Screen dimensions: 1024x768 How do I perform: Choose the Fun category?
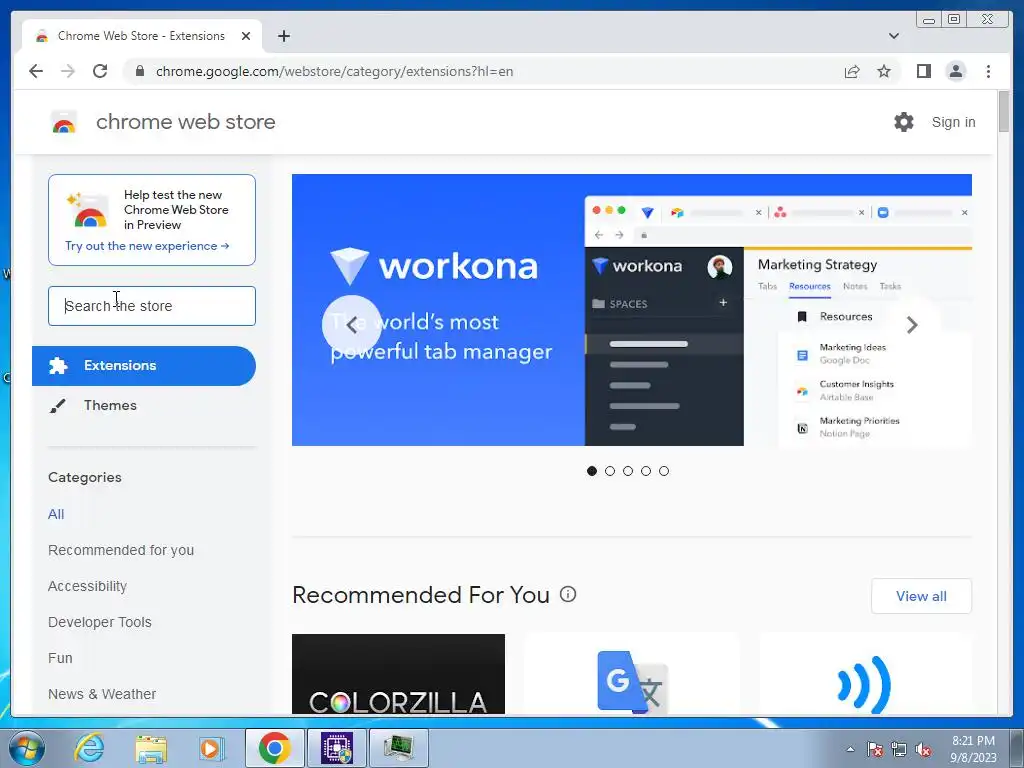[x=60, y=658]
